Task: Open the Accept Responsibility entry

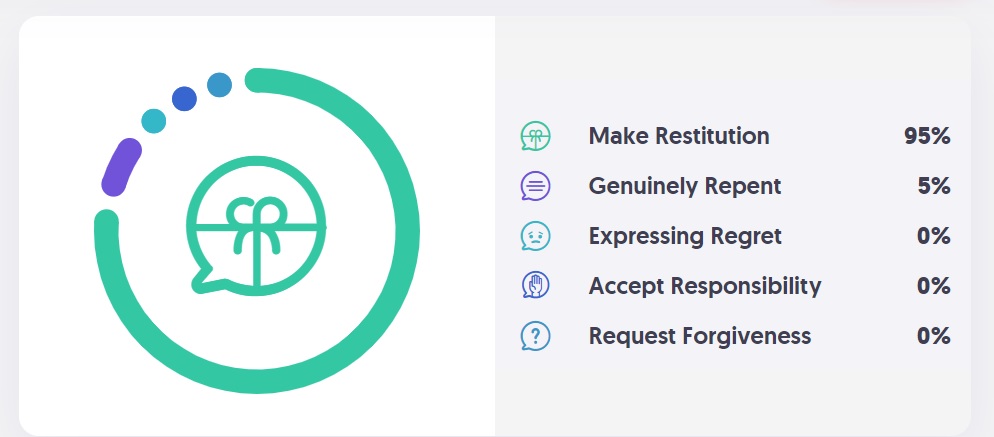Action: coord(705,285)
